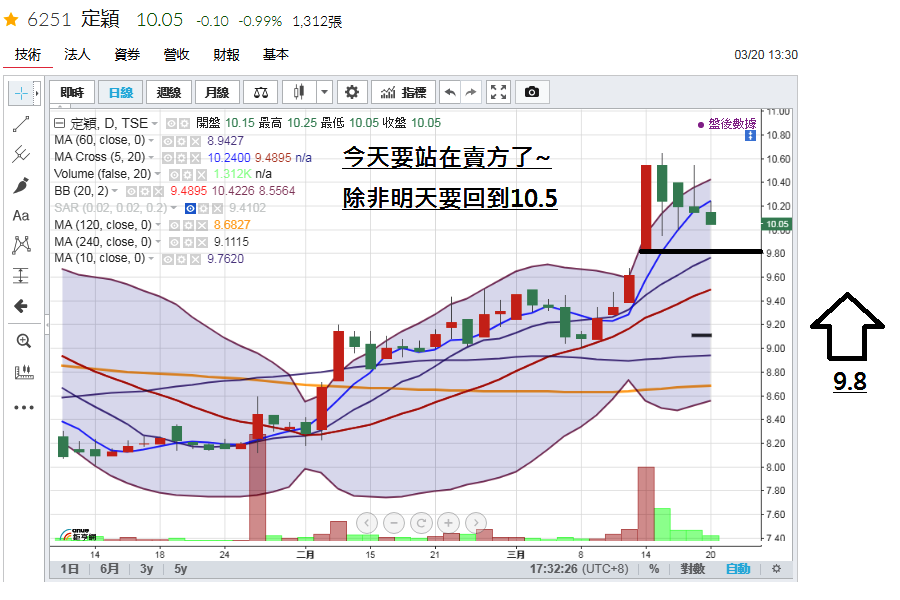Viewport: 900px width, 600px height.
Task: Open the 指標 indicators dialog
Action: (404, 92)
